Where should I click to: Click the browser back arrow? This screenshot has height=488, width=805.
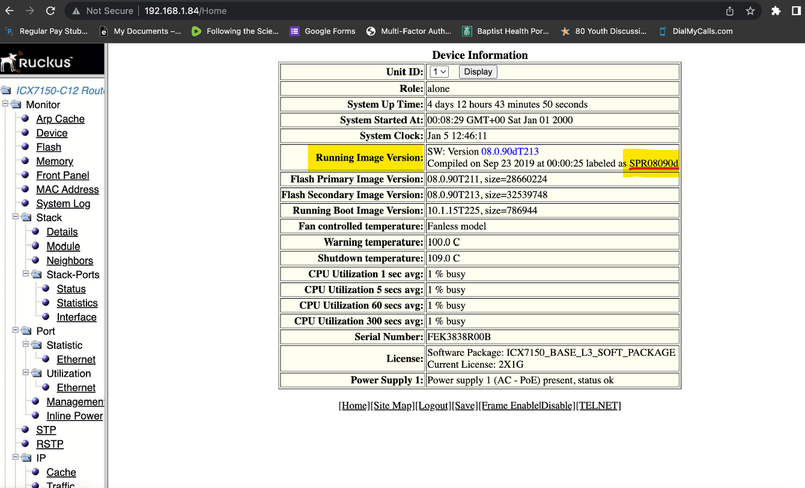9,11
